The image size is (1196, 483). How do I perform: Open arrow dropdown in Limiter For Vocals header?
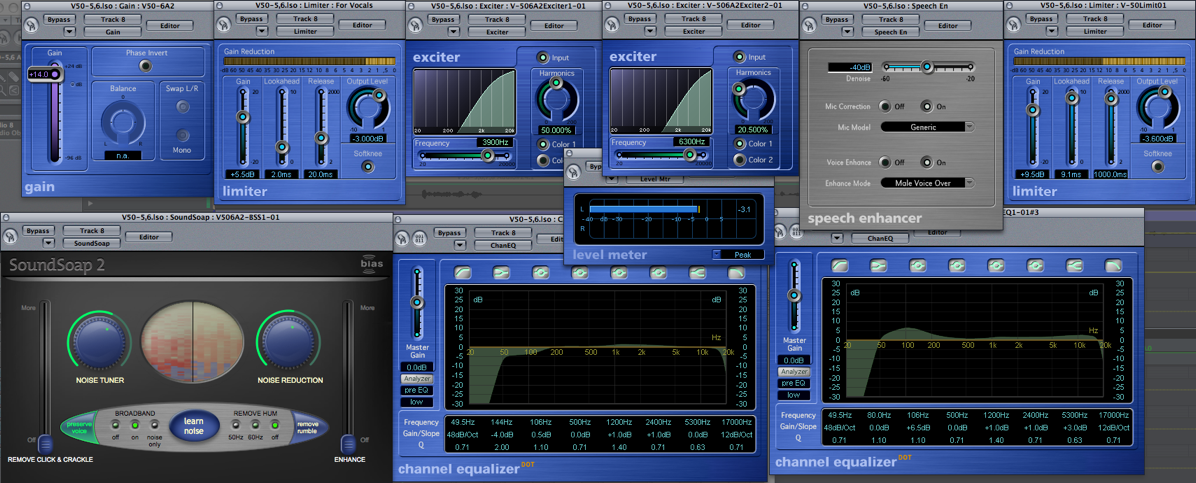pos(262,31)
